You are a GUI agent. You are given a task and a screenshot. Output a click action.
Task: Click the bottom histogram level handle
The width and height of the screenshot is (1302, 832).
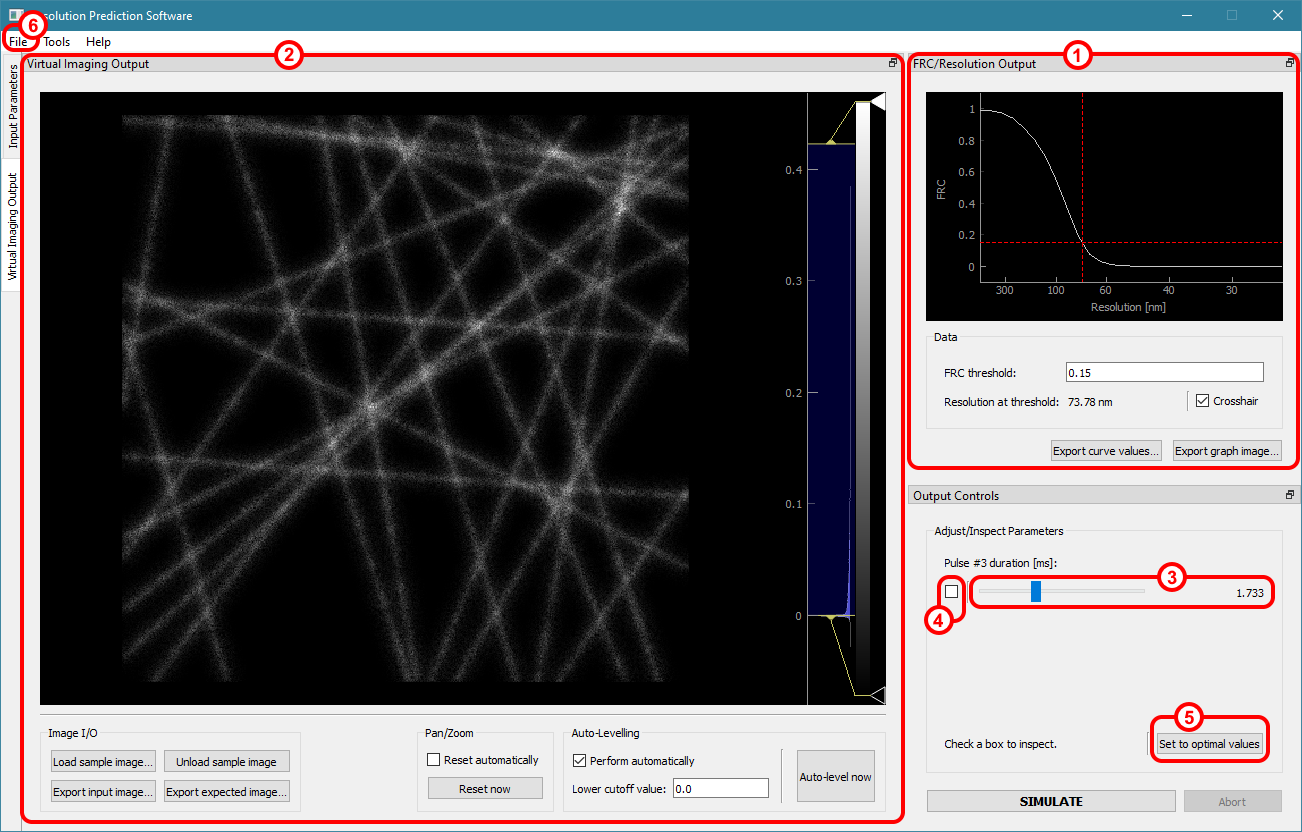(x=877, y=694)
